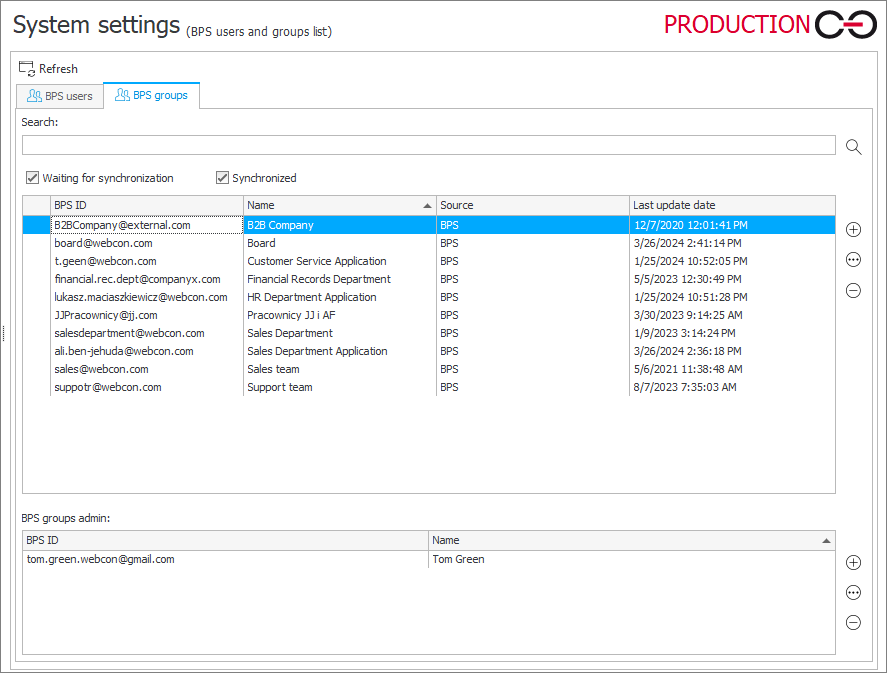Screen dimensions: 887x673
Task: Click date 8/7/2023 7:35:03 AM cell
Action: coord(732,387)
